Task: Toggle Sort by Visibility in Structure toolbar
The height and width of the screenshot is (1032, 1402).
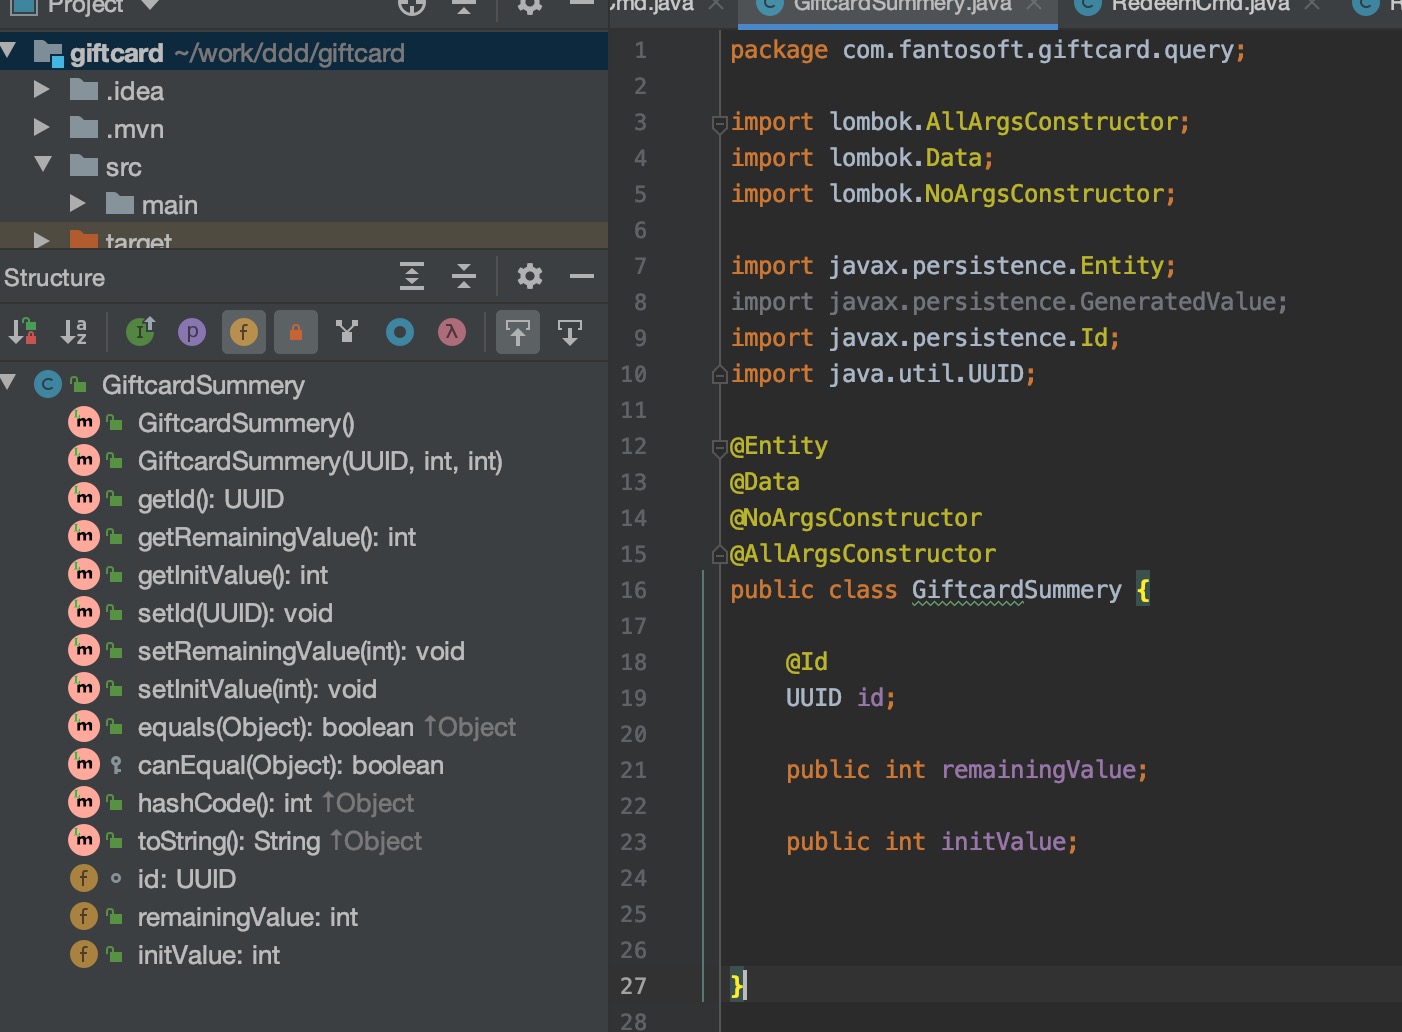Action: click(23, 332)
